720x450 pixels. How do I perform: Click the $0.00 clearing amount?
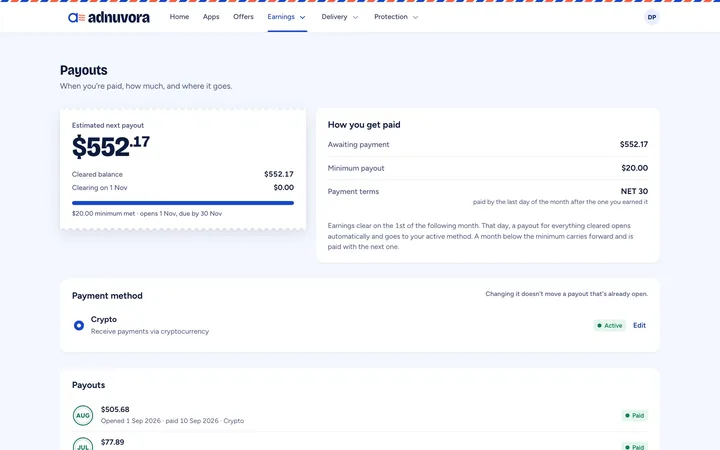click(x=284, y=188)
